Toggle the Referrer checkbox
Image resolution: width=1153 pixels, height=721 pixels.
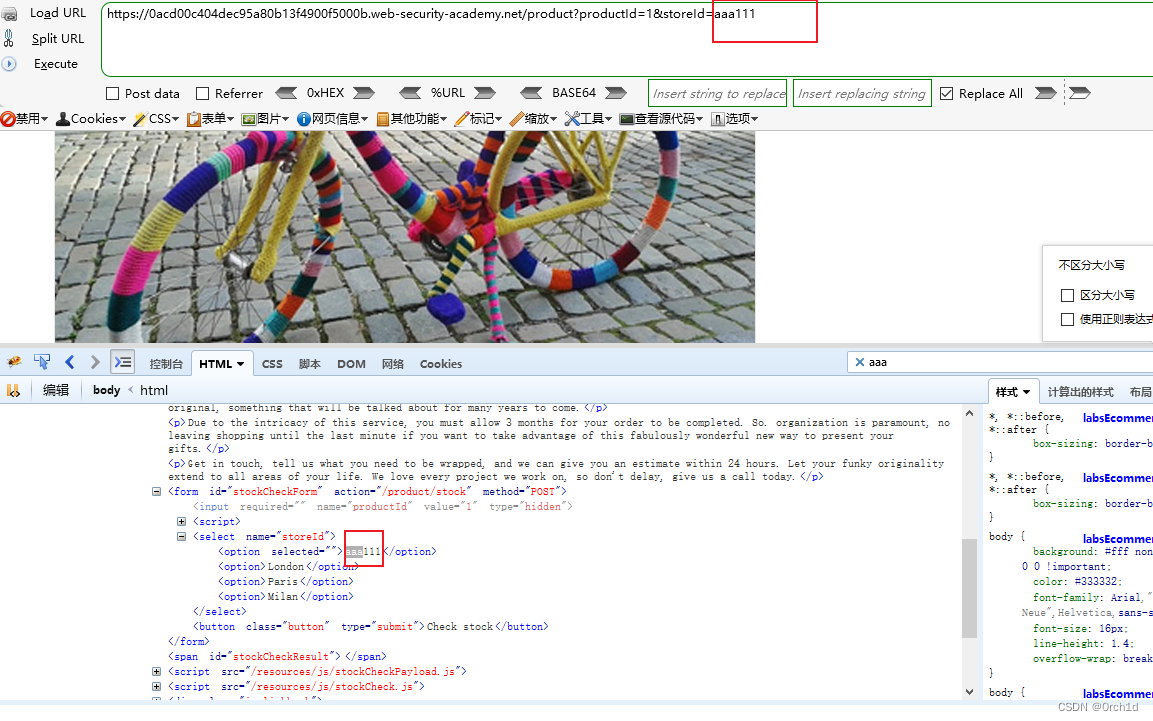202,93
